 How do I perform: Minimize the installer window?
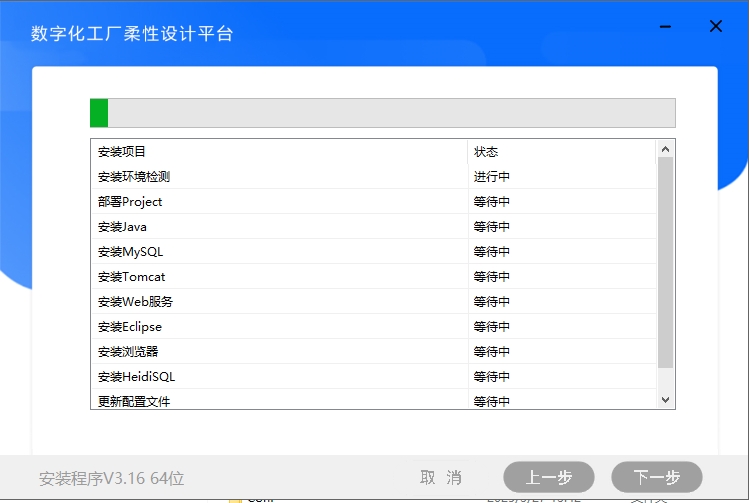point(665,27)
